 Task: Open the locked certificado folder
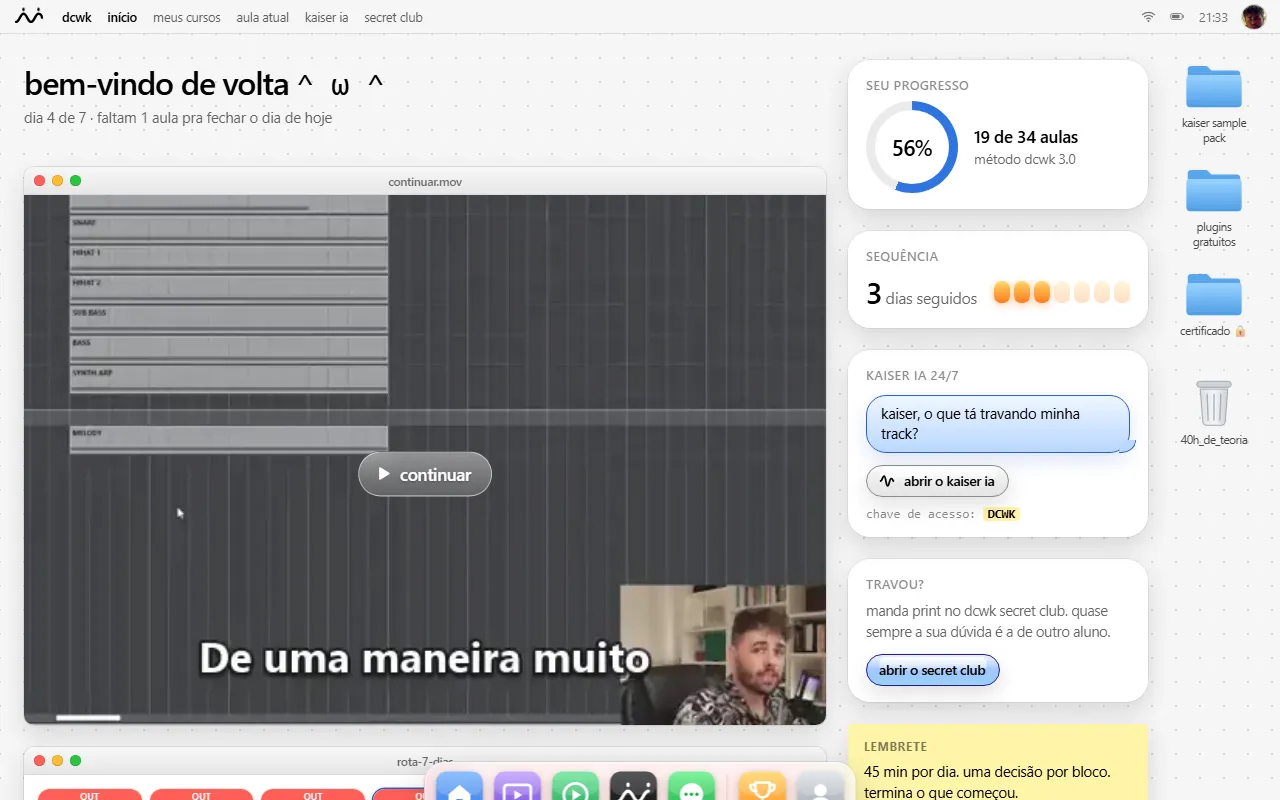[1214, 304]
